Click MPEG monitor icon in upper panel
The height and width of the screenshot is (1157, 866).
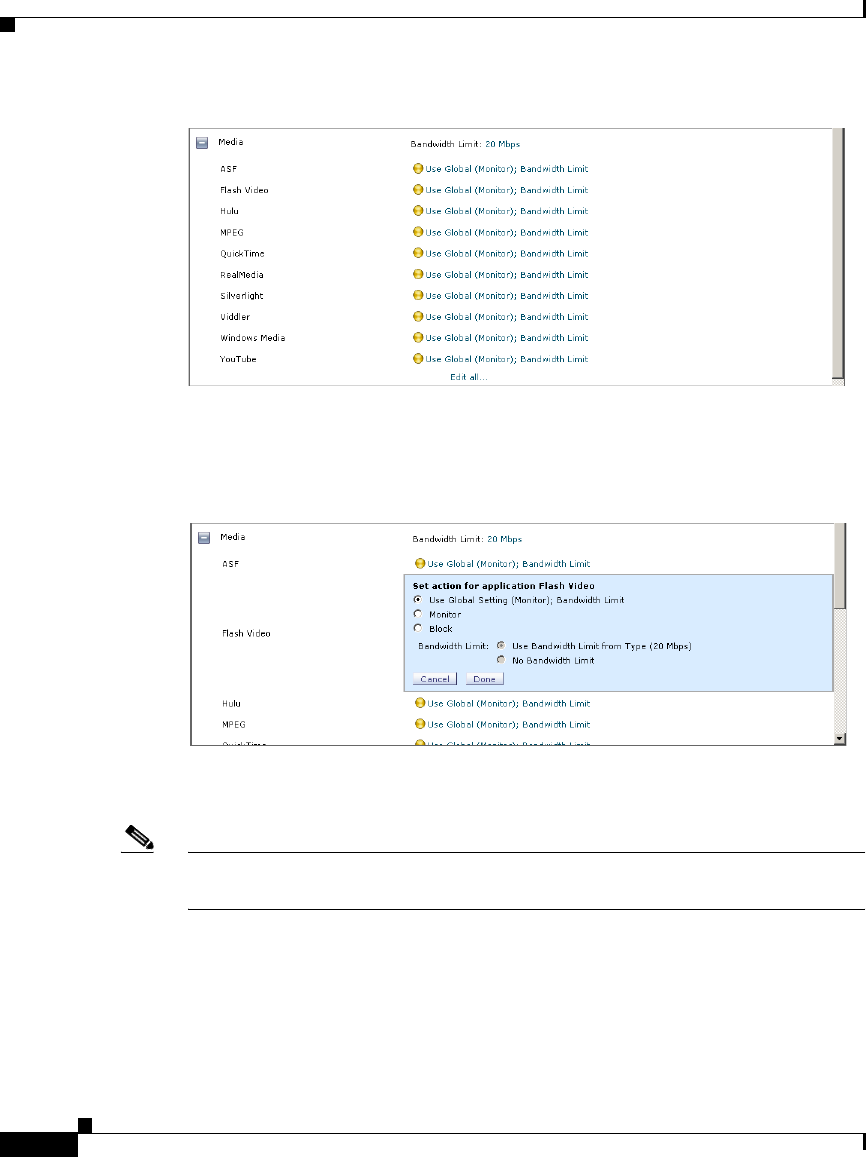tap(418, 232)
